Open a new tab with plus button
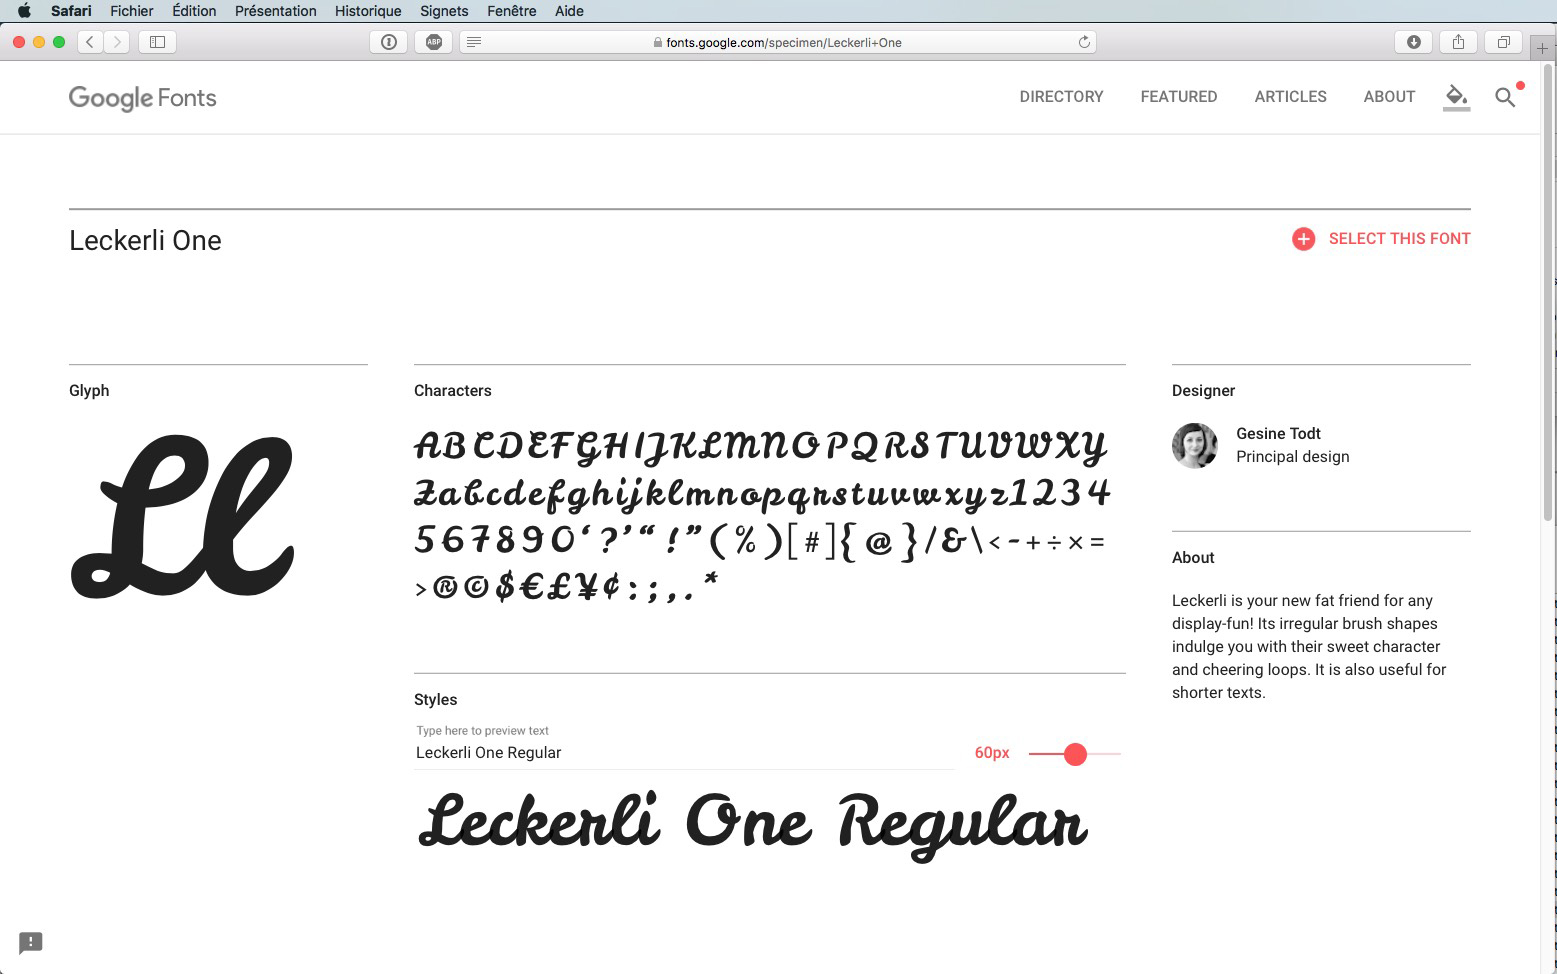This screenshot has height=974, width=1557. [1542, 48]
